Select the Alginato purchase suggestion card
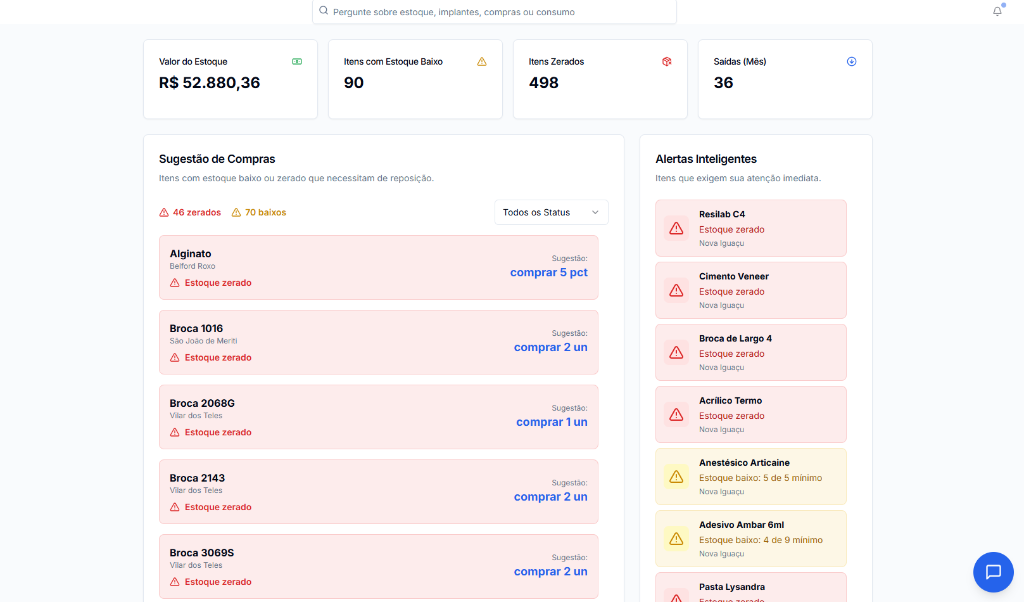 (x=378, y=268)
